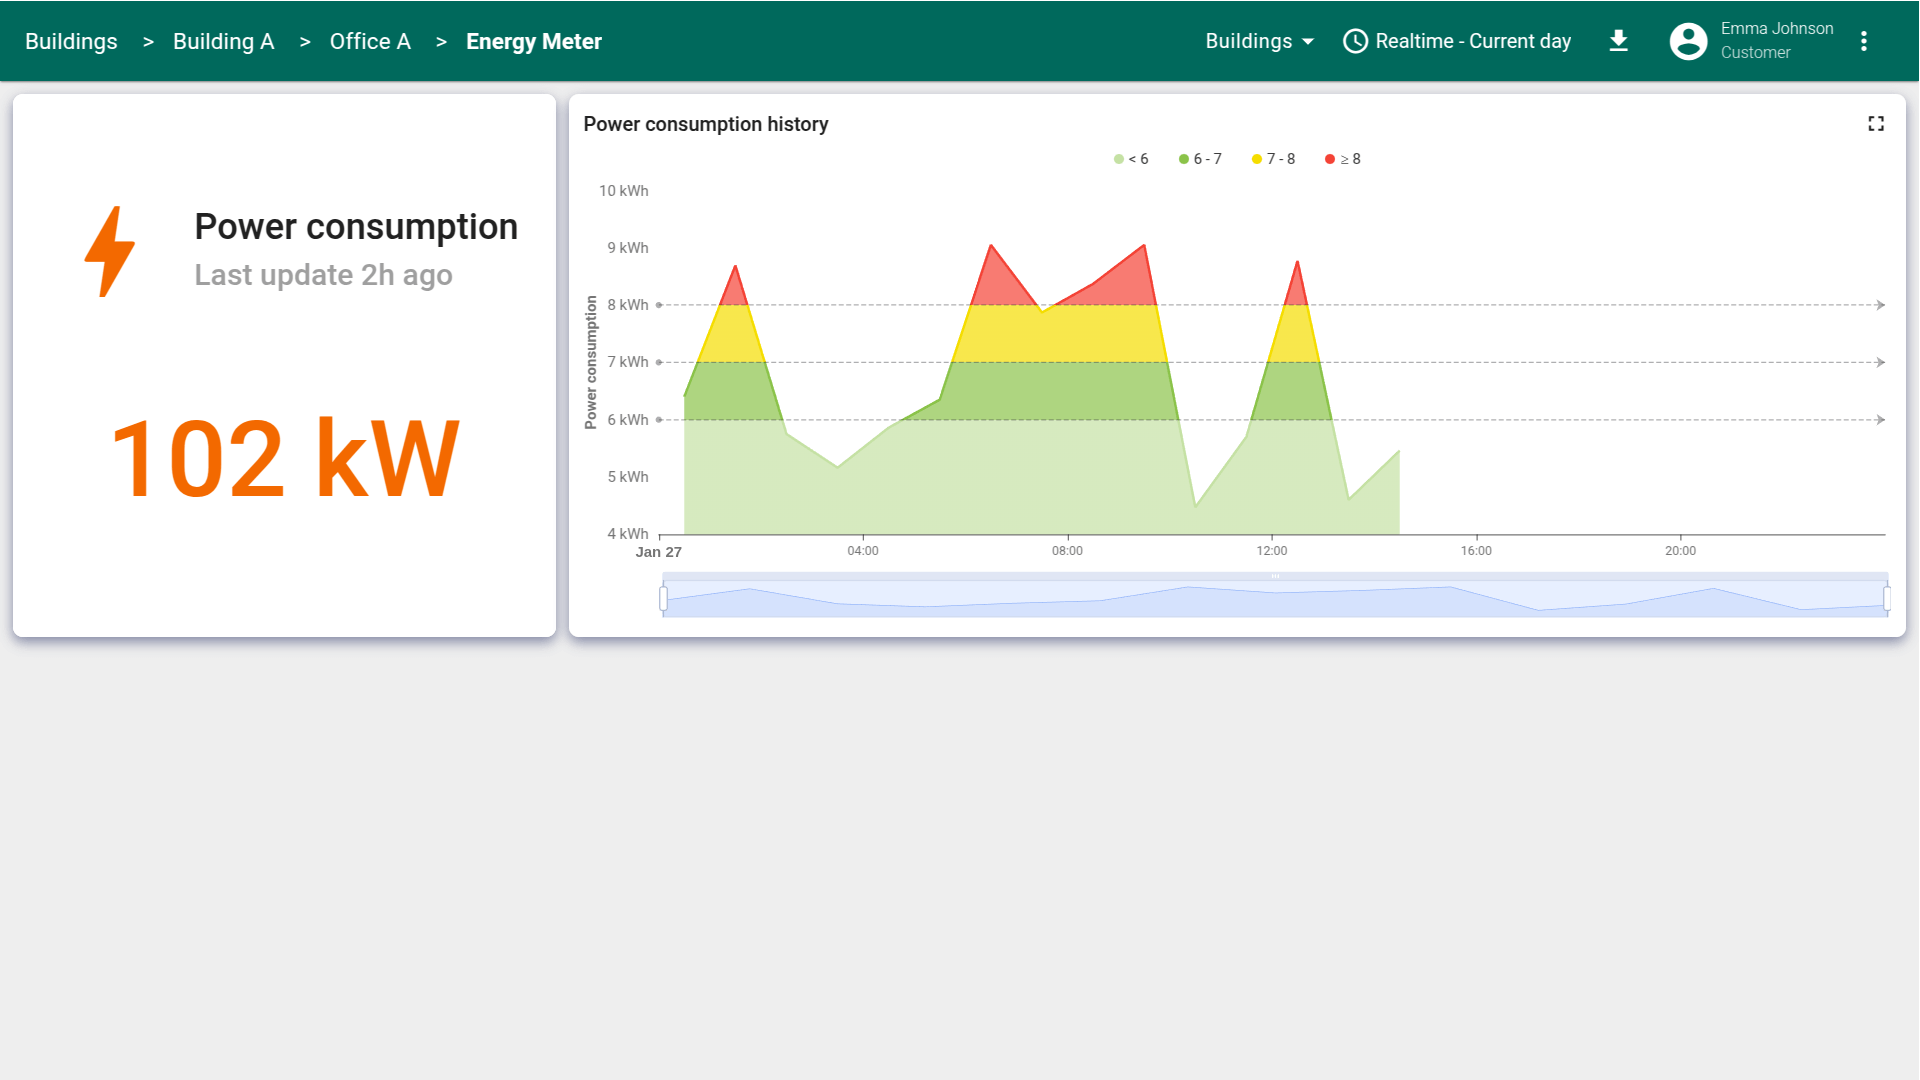The width and height of the screenshot is (1920, 1080).
Task: Select Energy Meter breadcrumb
Action: [533, 41]
